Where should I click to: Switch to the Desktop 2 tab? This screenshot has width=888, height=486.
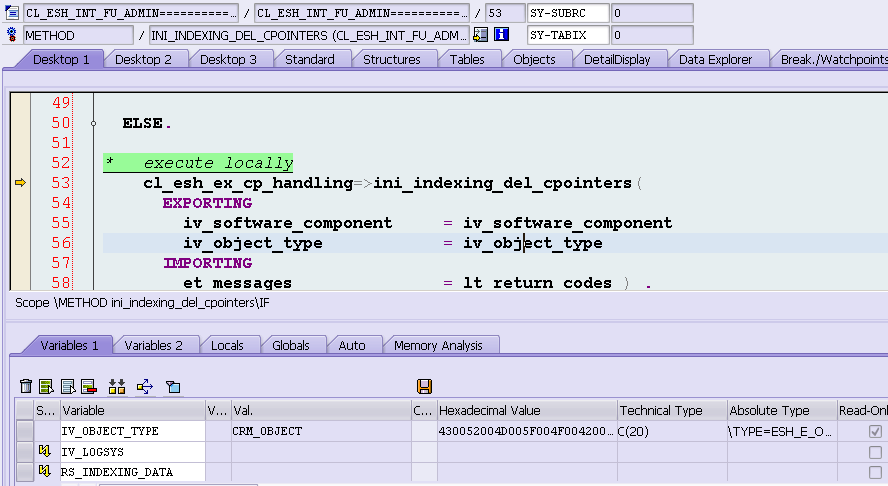point(143,59)
